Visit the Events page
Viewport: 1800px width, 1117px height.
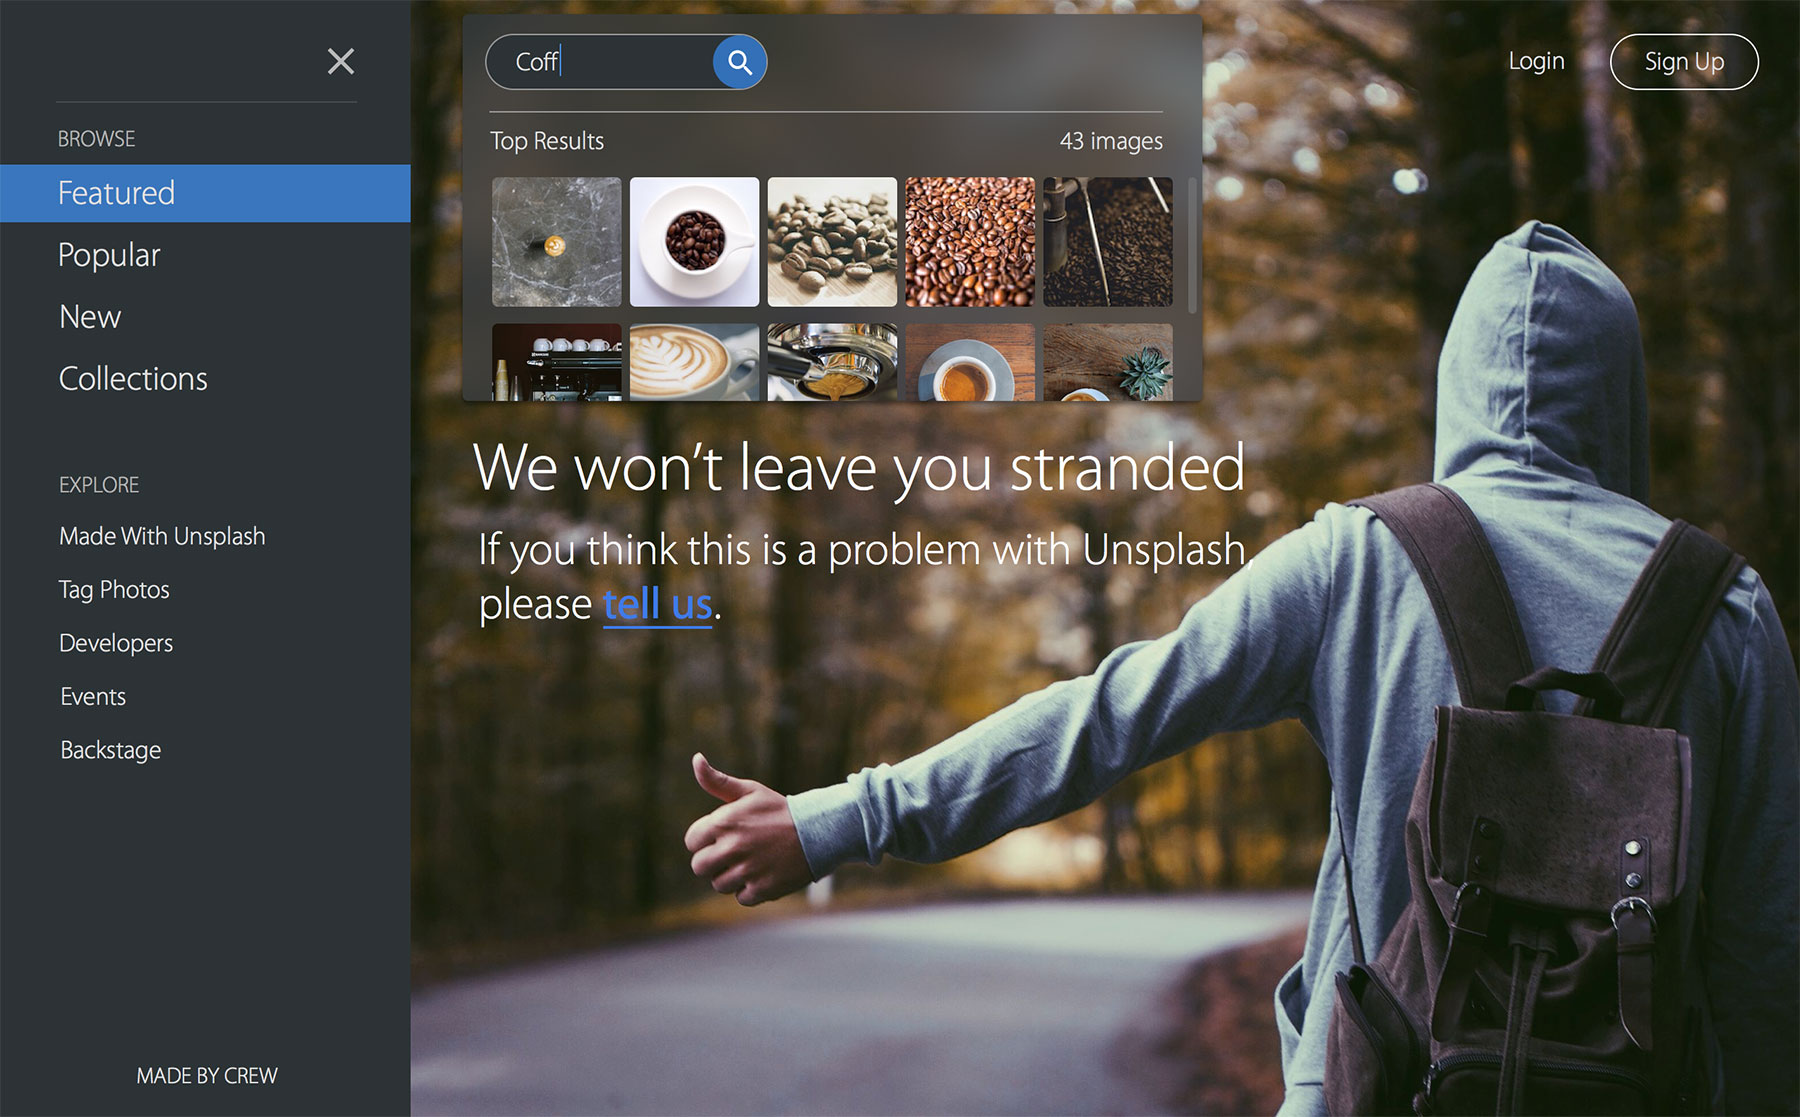click(93, 697)
